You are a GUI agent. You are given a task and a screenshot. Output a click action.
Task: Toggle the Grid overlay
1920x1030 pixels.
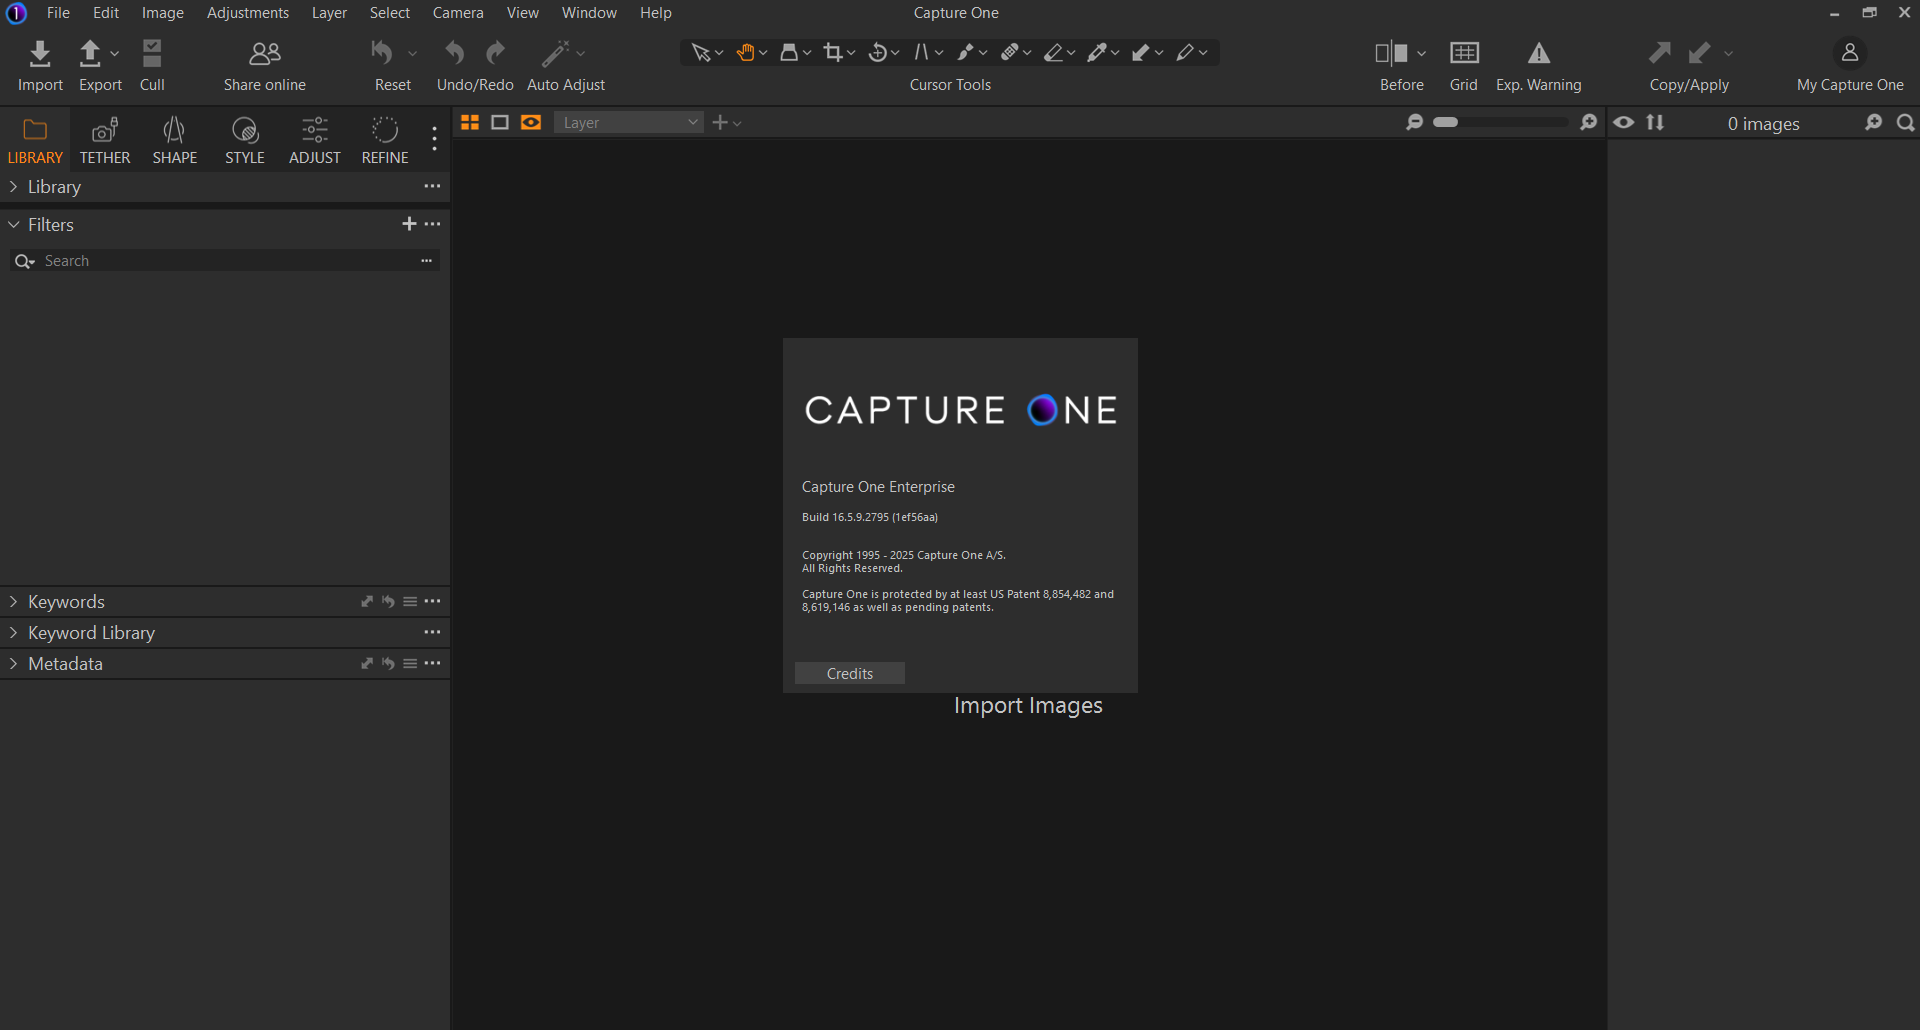click(x=1464, y=53)
